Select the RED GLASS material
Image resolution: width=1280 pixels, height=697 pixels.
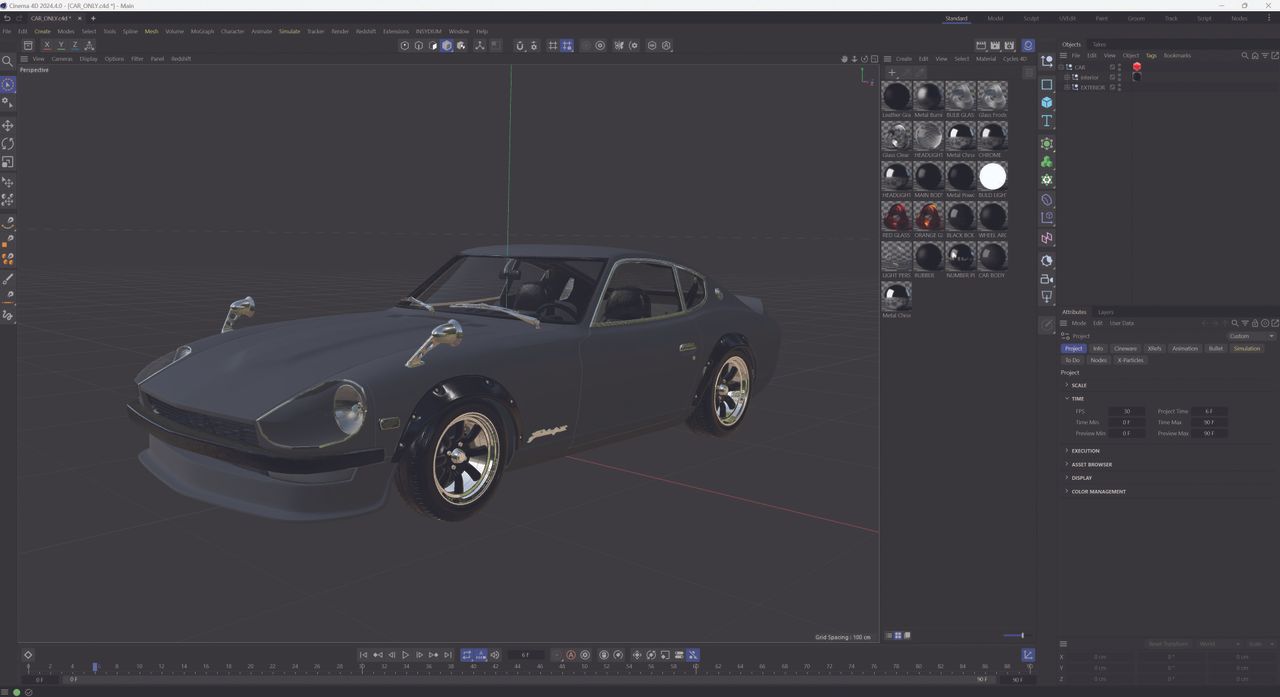896,216
